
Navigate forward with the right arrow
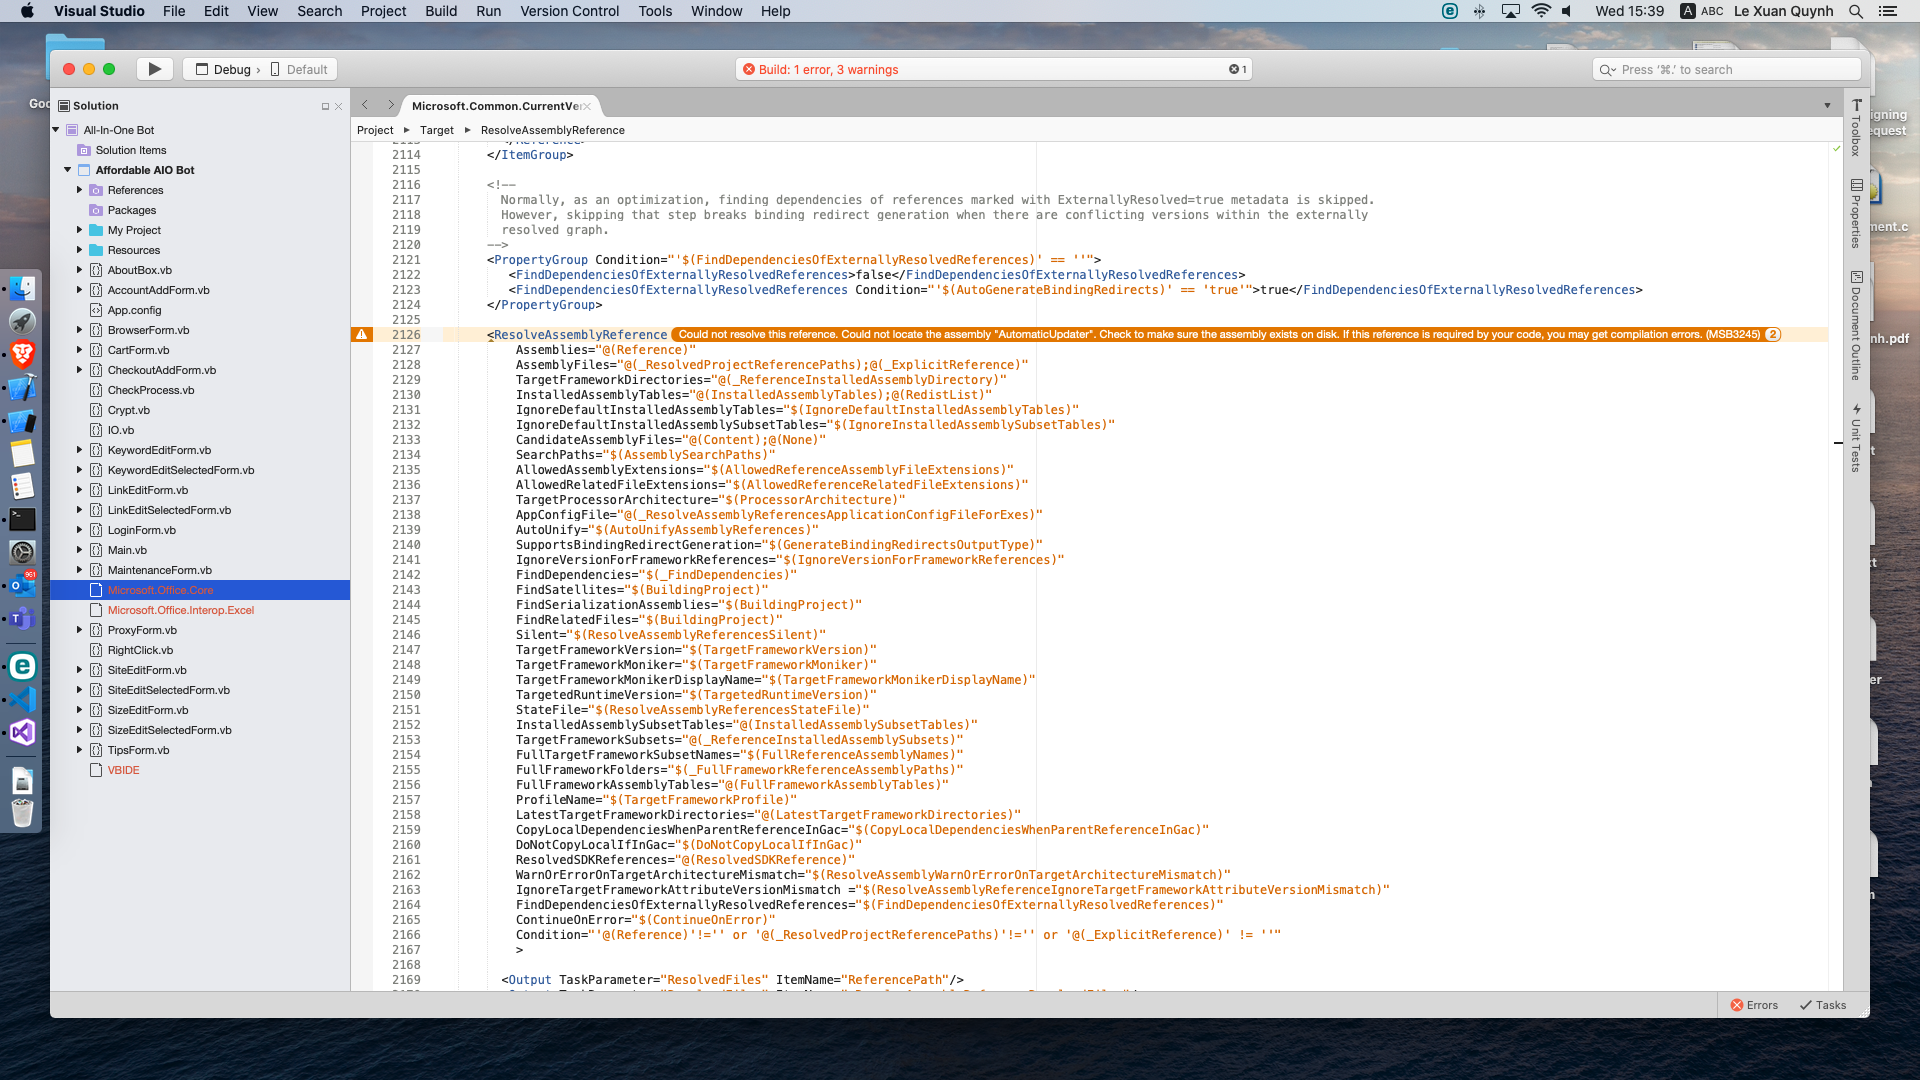(x=391, y=105)
